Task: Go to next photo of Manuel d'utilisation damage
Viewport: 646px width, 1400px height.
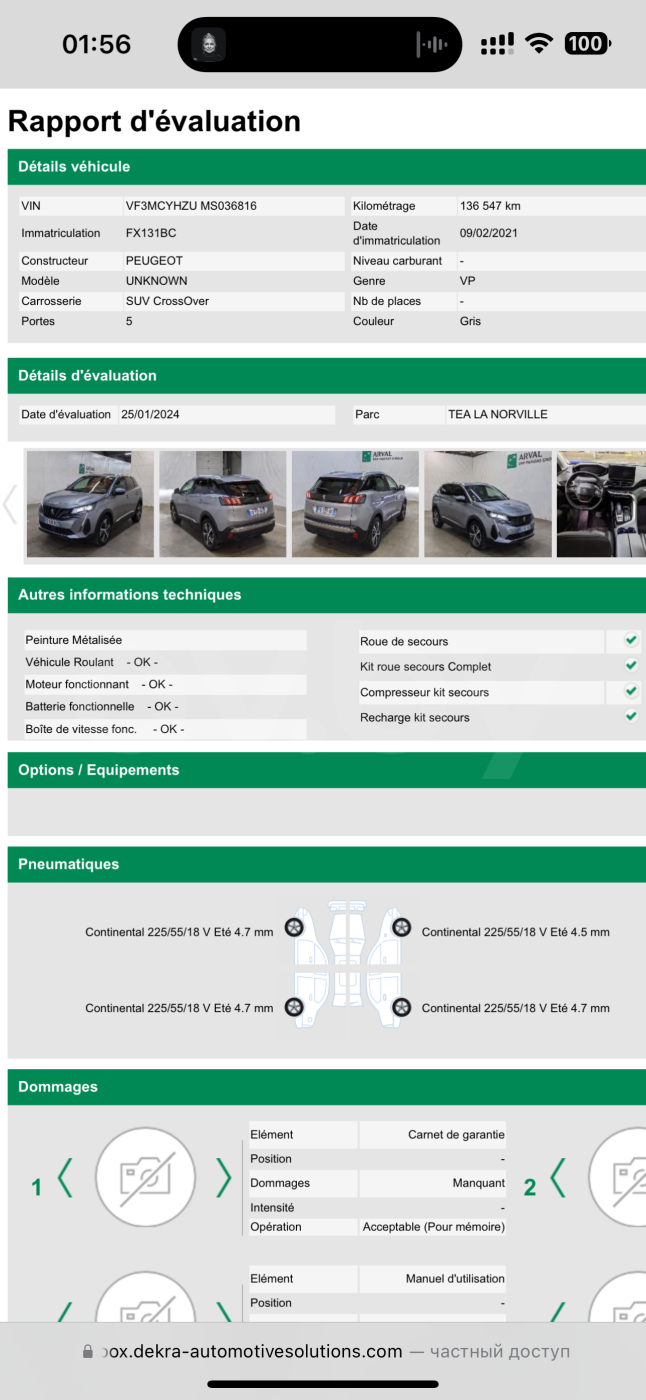Action: [x=224, y=1314]
